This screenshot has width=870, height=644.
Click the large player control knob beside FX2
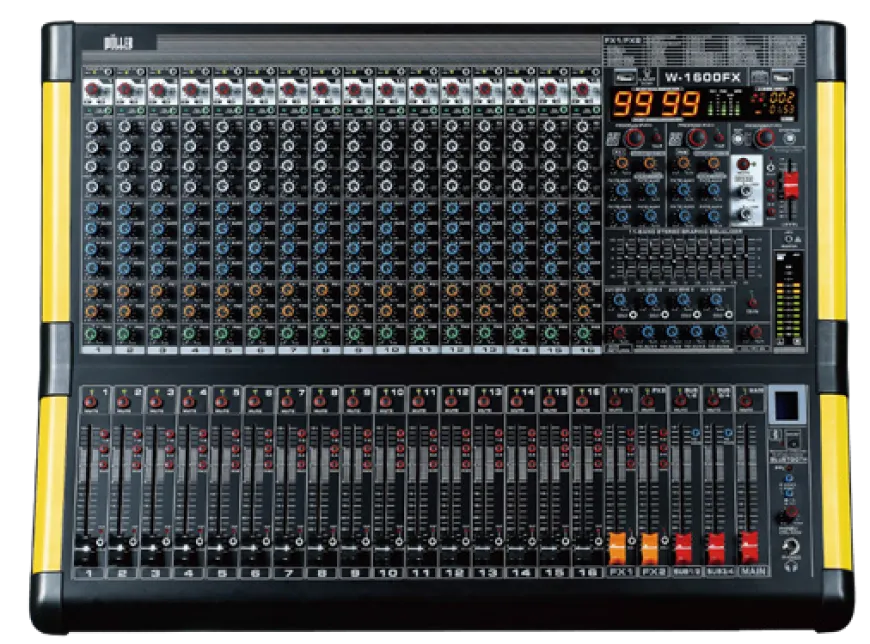[766, 137]
